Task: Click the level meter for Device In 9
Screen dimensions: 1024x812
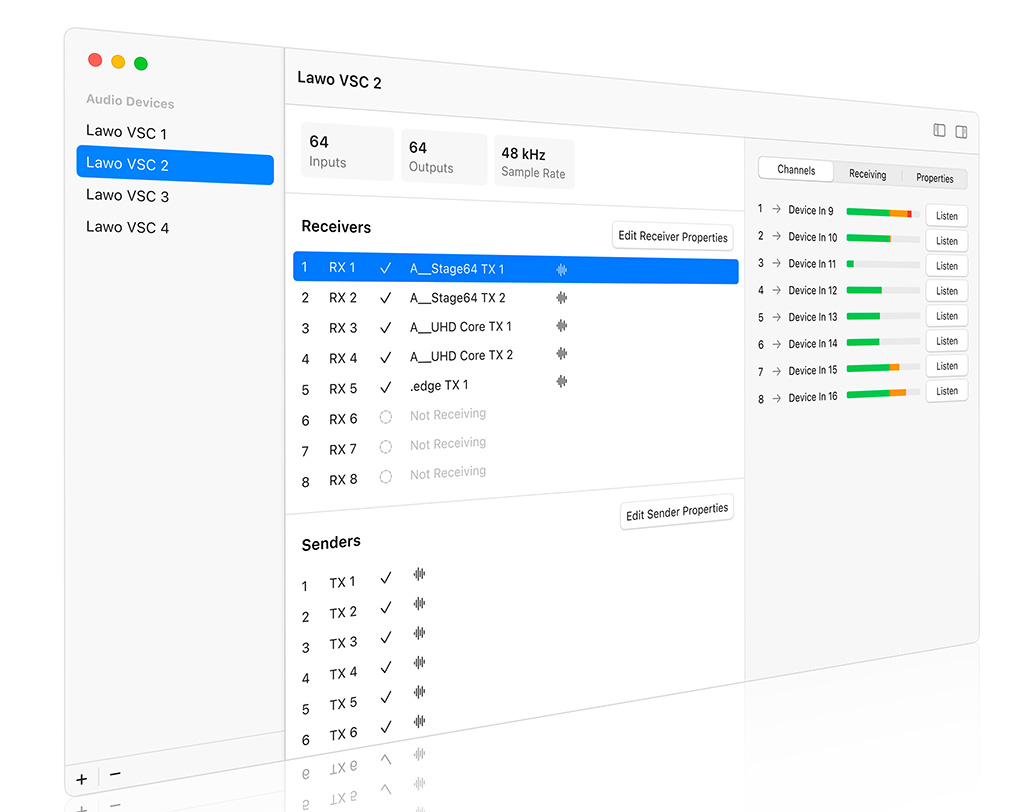Action: click(x=883, y=213)
